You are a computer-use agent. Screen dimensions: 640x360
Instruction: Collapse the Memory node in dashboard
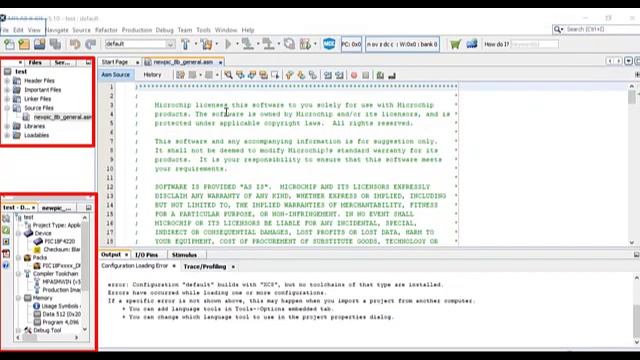point(18,298)
